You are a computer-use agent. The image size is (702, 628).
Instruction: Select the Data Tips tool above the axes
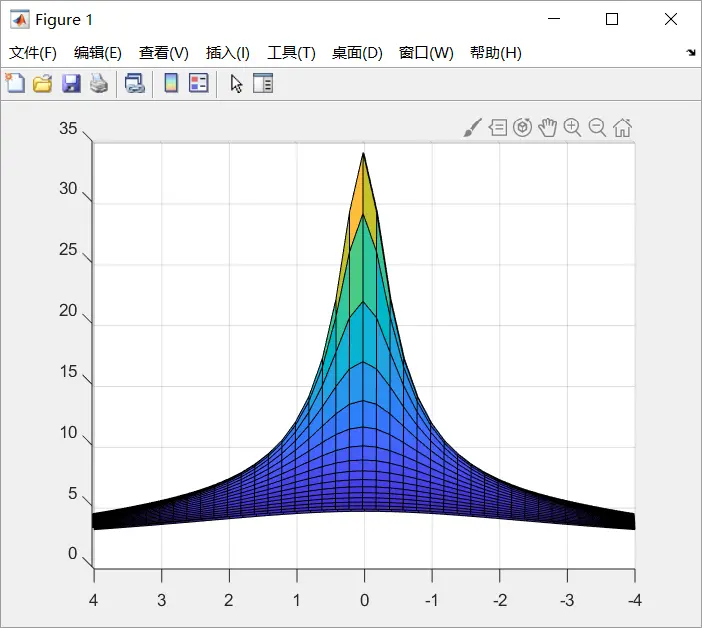[497, 128]
